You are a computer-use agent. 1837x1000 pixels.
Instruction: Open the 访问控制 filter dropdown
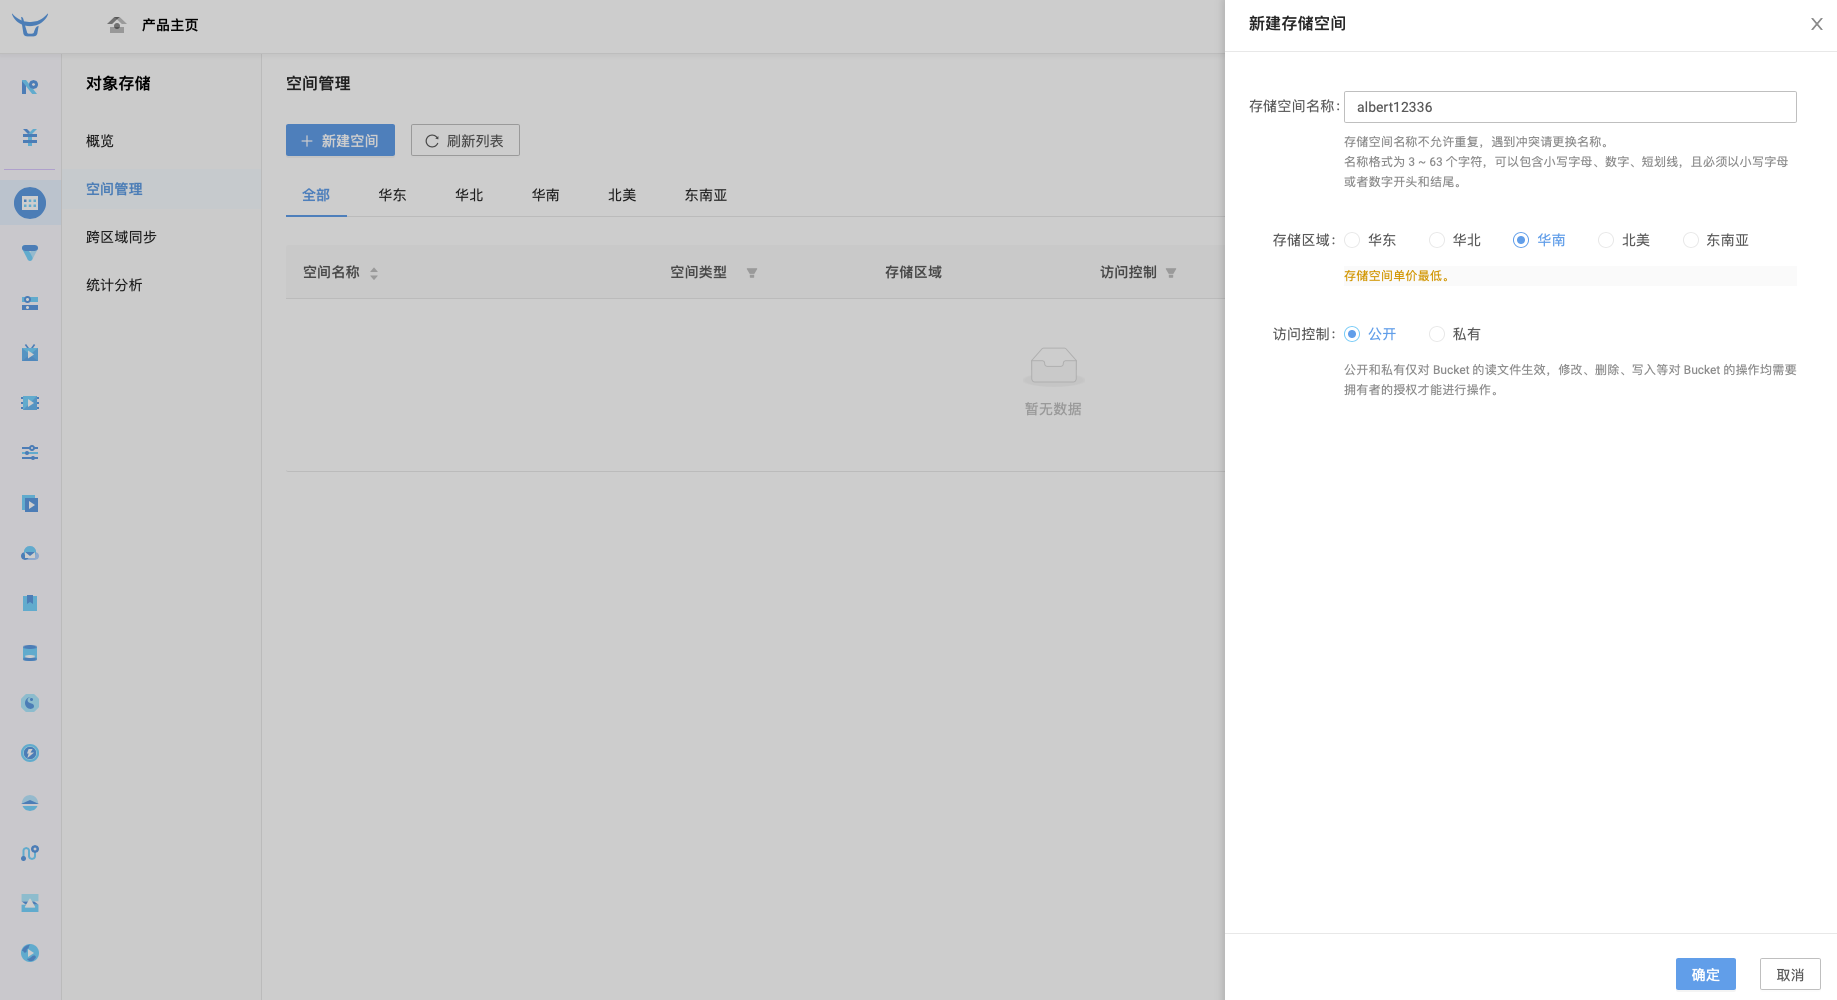pos(1170,272)
